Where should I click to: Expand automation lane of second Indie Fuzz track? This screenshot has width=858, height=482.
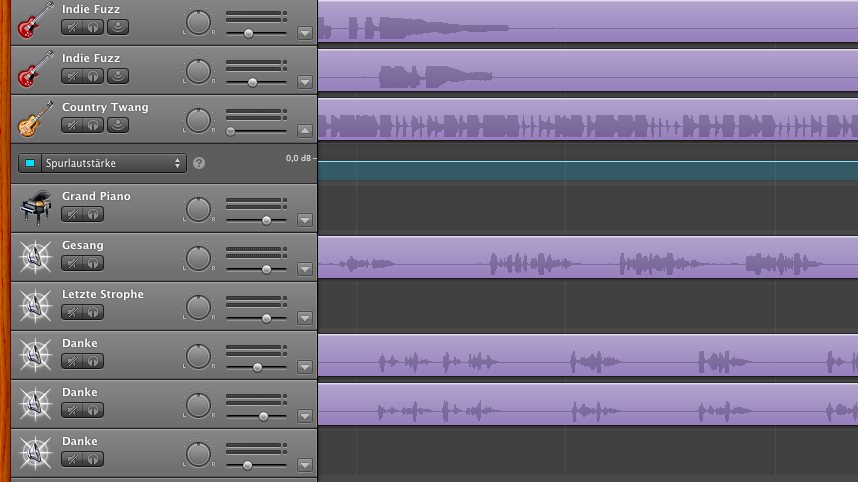(x=305, y=82)
